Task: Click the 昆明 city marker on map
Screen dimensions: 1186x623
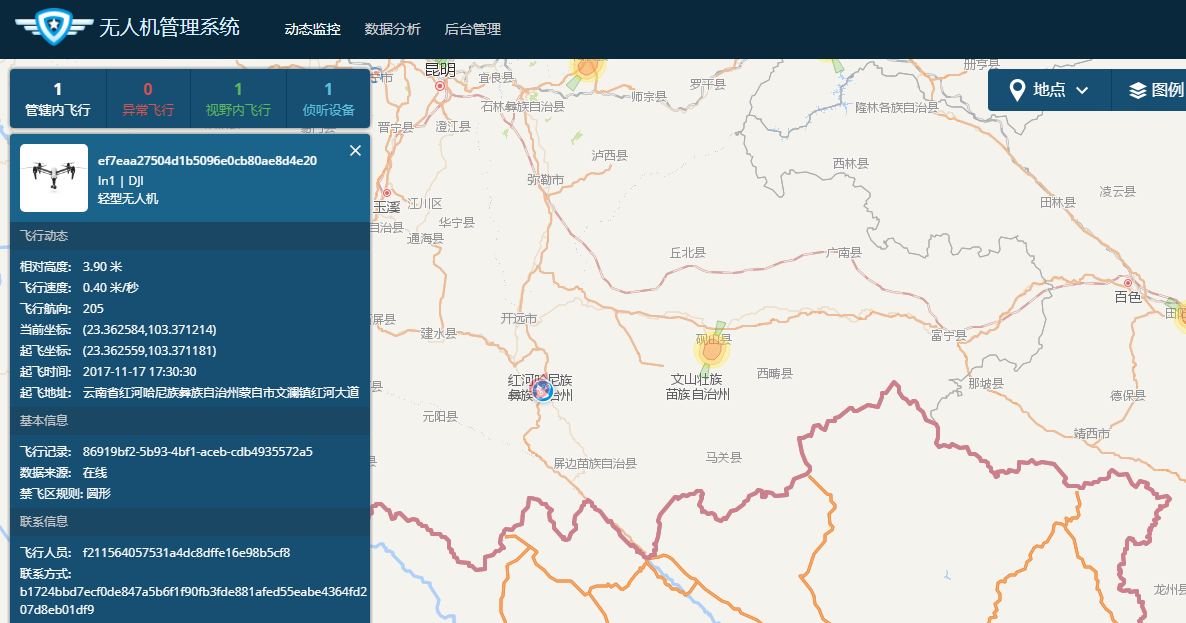Action: 439,86
